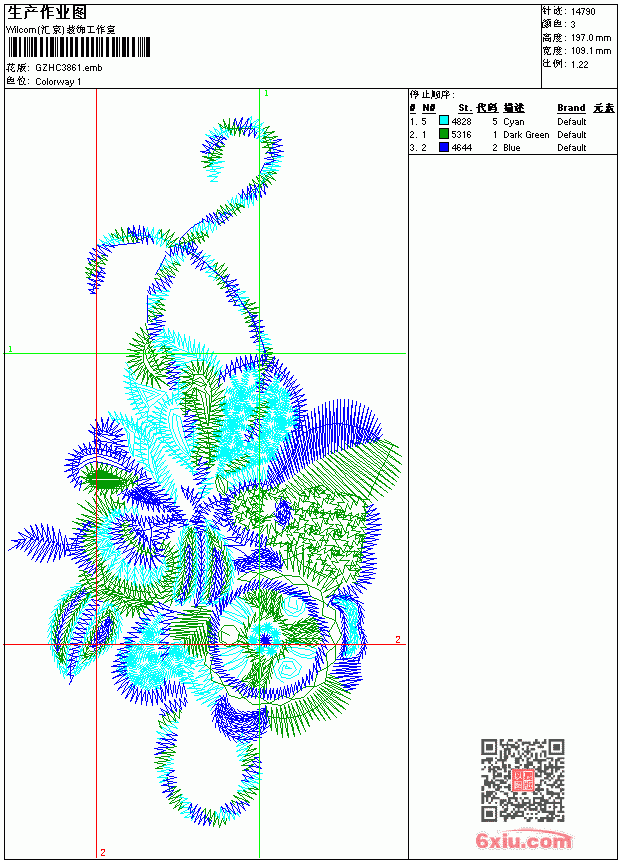The height and width of the screenshot is (860, 620).
Task: Click the height value 197.0 mm
Action: click(591, 38)
